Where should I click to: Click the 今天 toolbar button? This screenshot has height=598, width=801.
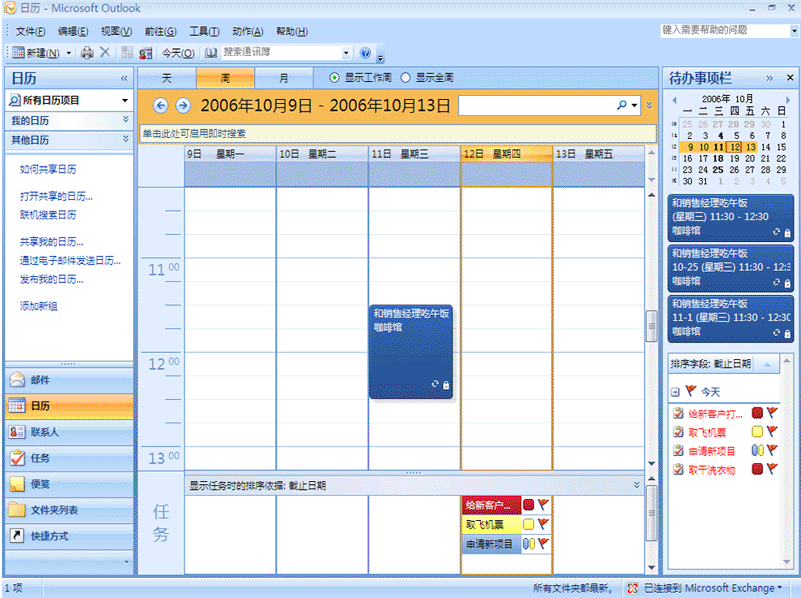(178, 53)
